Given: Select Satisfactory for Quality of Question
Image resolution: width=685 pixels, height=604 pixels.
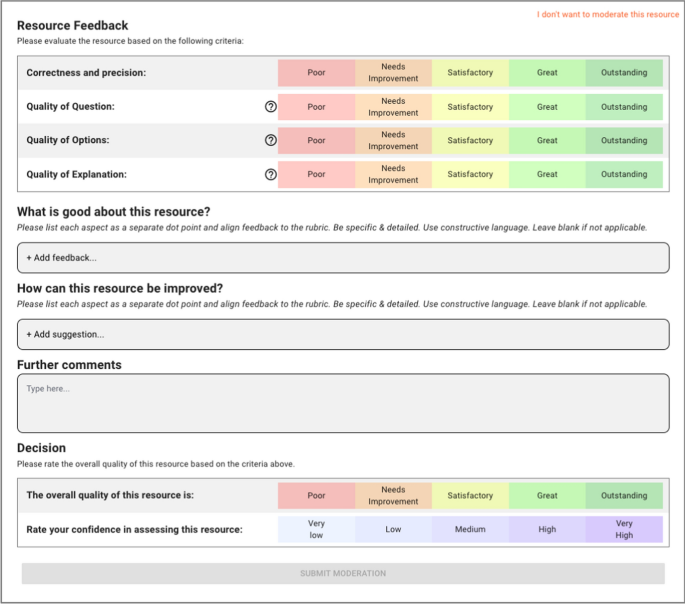Looking at the screenshot, I should (470, 107).
